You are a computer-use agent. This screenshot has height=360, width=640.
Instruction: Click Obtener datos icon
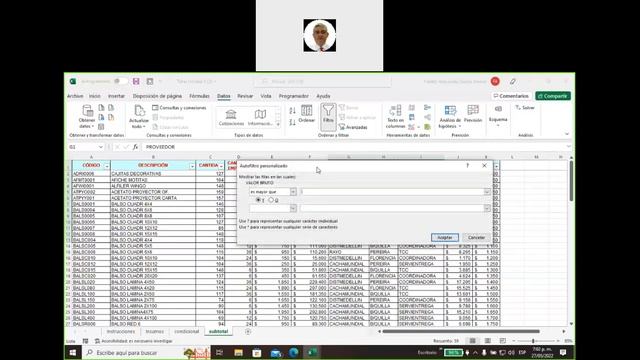tap(87, 116)
